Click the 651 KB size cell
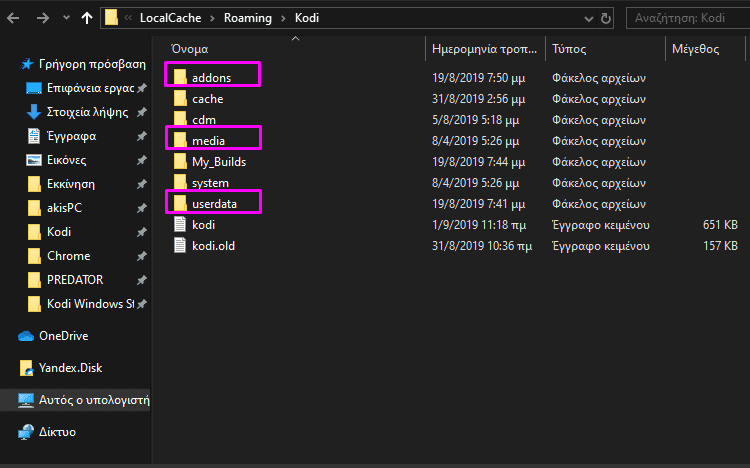This screenshot has width=750, height=468. tap(720, 225)
